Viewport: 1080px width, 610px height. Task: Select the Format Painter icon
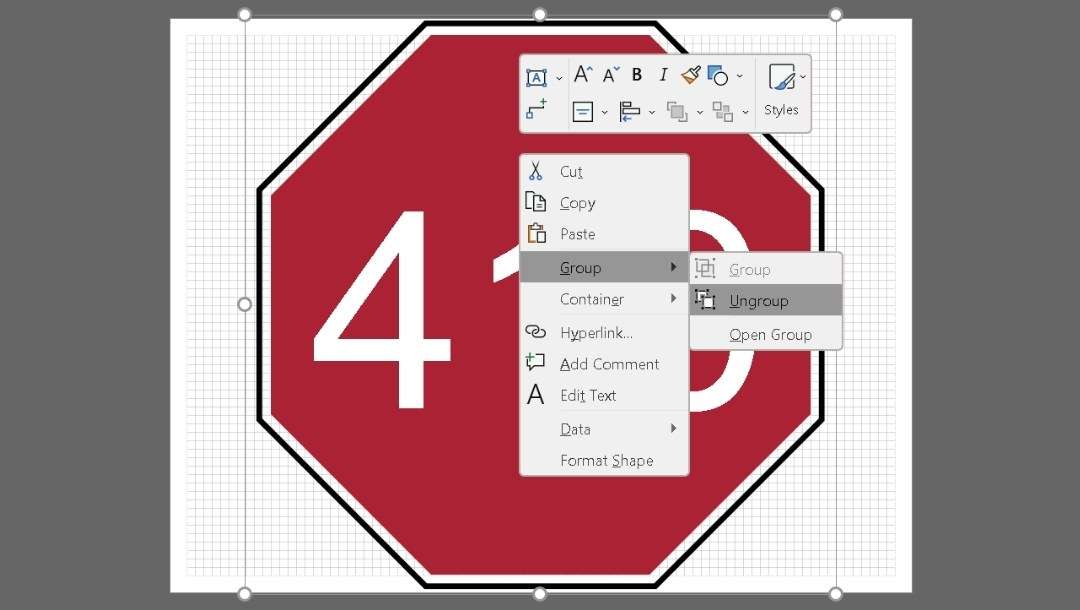coord(689,75)
